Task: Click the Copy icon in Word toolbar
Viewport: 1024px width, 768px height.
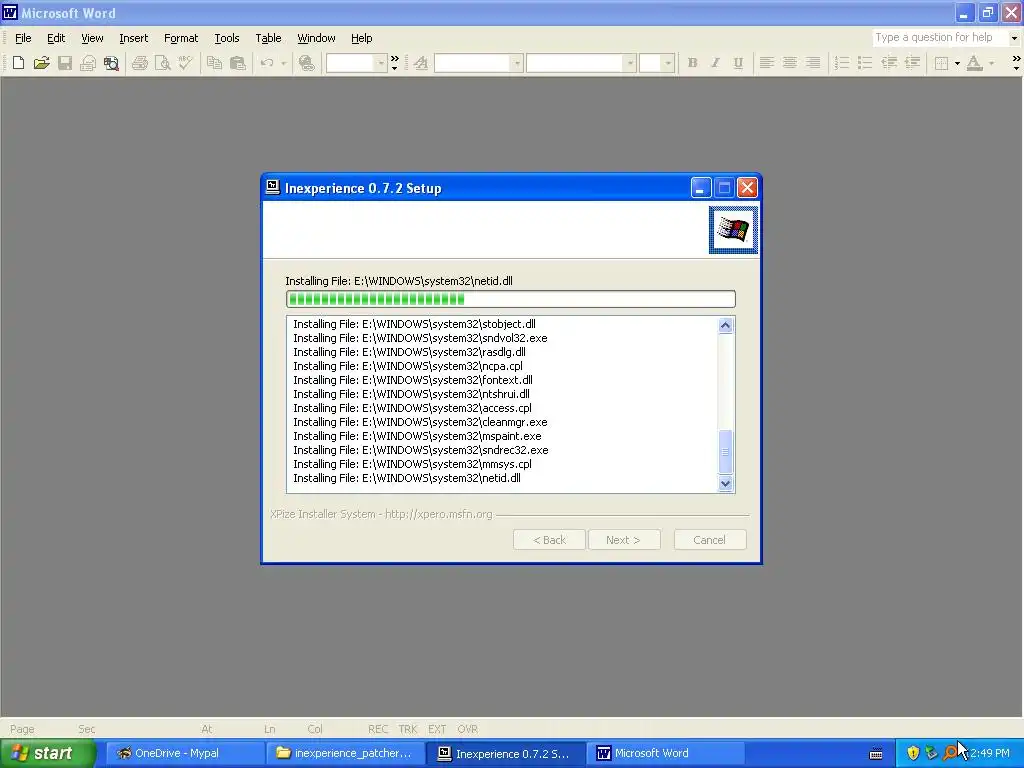Action: click(x=214, y=63)
